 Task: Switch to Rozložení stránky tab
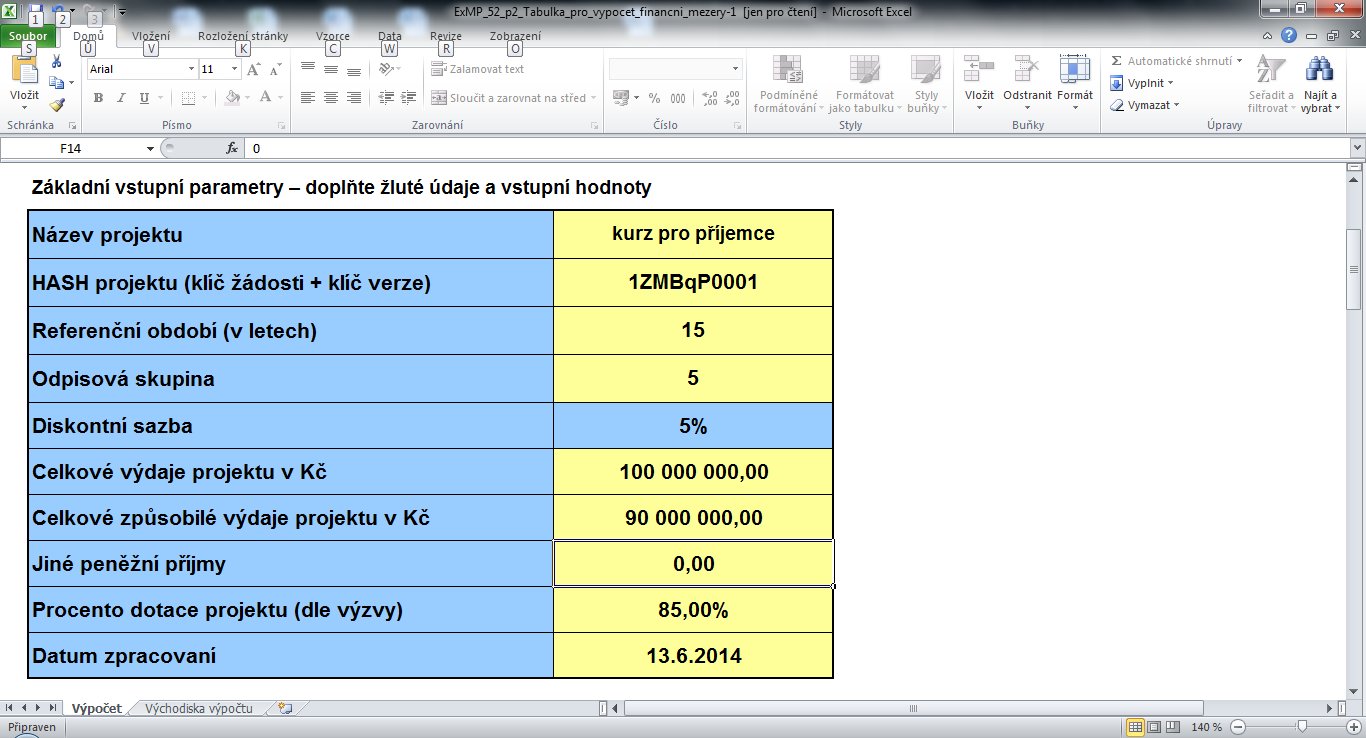[x=243, y=36]
